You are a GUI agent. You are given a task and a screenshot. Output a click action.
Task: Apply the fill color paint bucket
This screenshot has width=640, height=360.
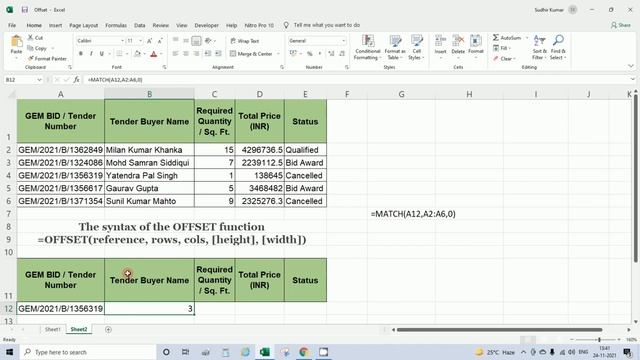[x=138, y=54]
